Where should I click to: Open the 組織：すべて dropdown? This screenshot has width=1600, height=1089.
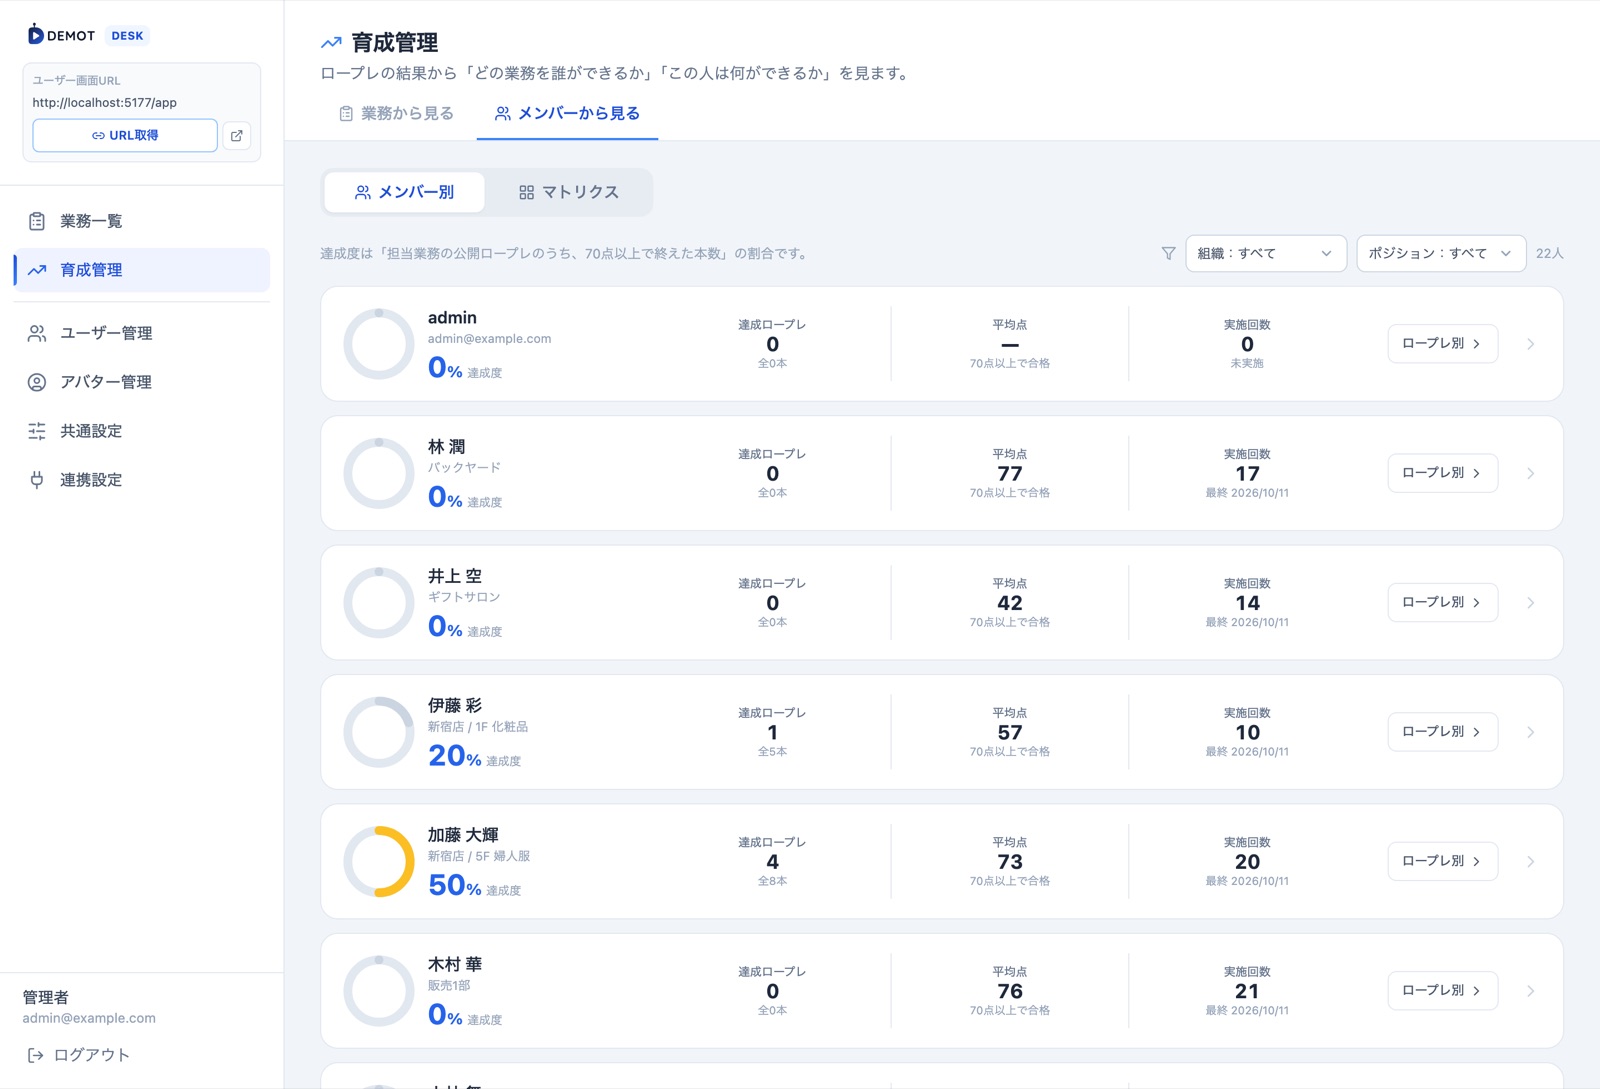(1266, 253)
